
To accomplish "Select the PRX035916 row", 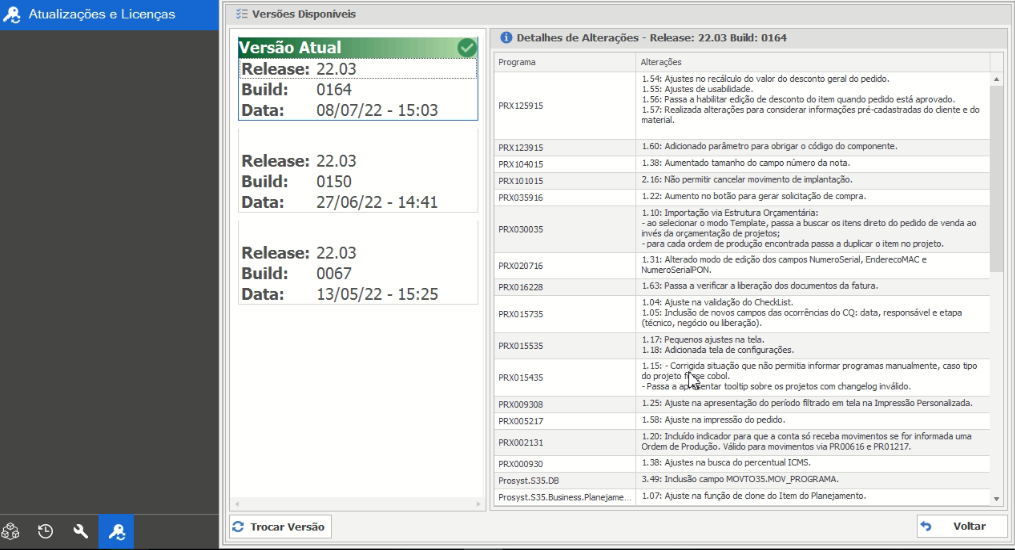I will 742,197.
